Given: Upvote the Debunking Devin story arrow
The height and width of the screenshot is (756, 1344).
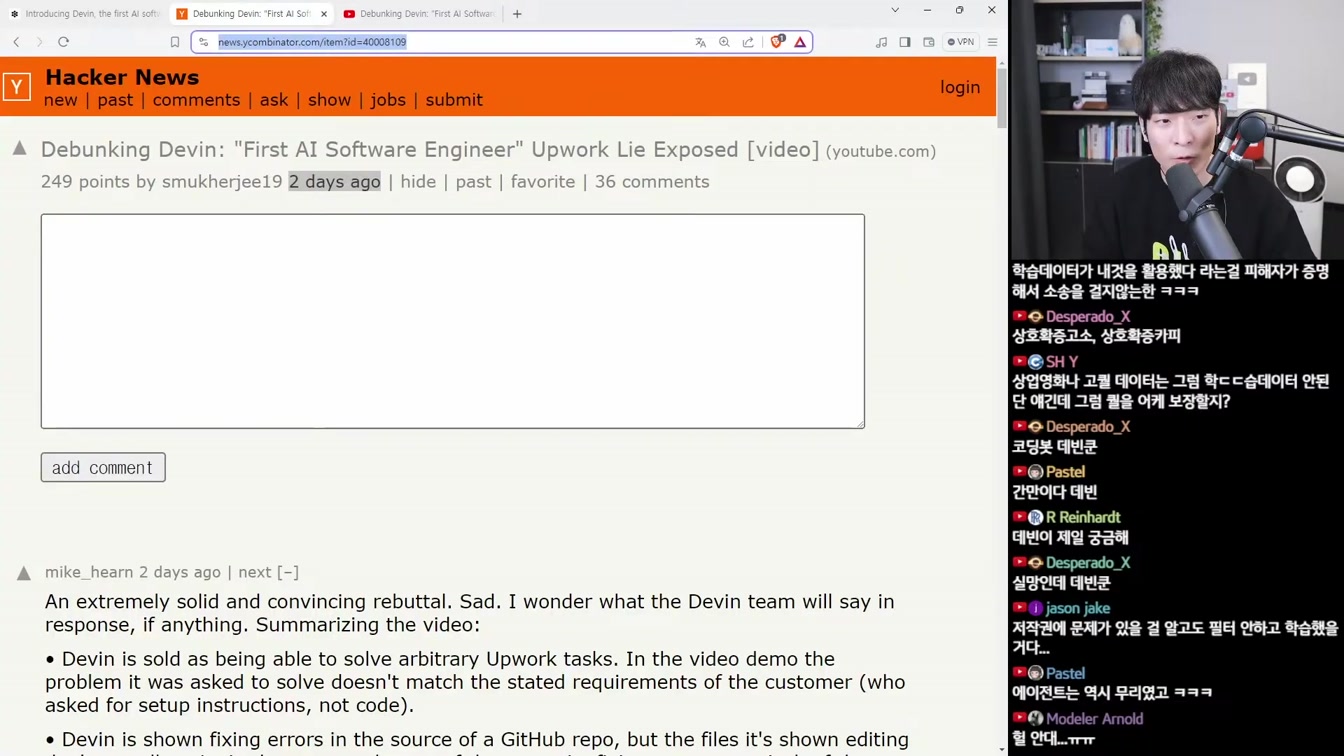Looking at the screenshot, I should coord(20,149).
